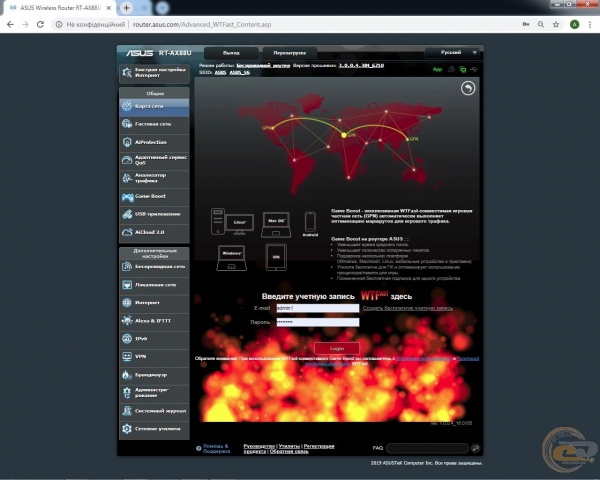Viewport: 600px width, 480px height.
Task: Open the Обратная связь footer link
Action: click(289, 451)
